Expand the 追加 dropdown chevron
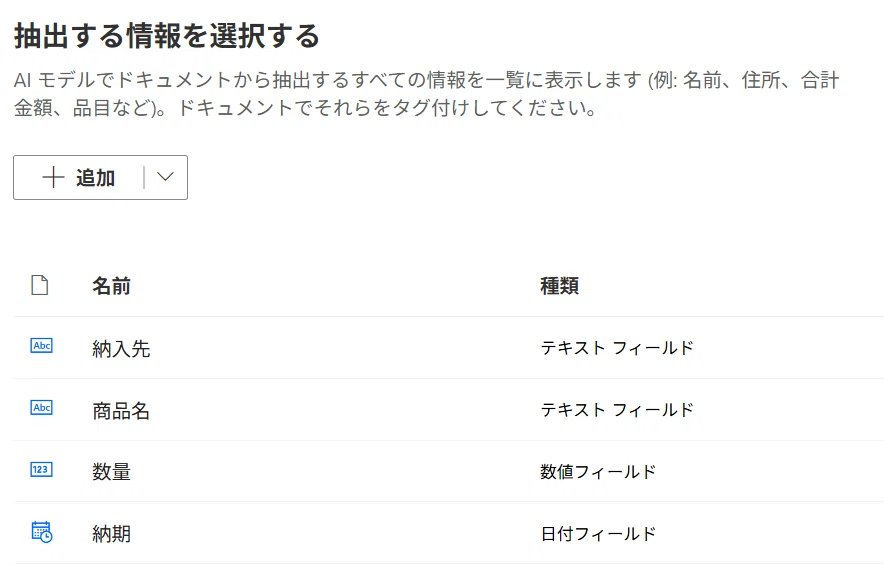This screenshot has width=884, height=566. [165, 177]
